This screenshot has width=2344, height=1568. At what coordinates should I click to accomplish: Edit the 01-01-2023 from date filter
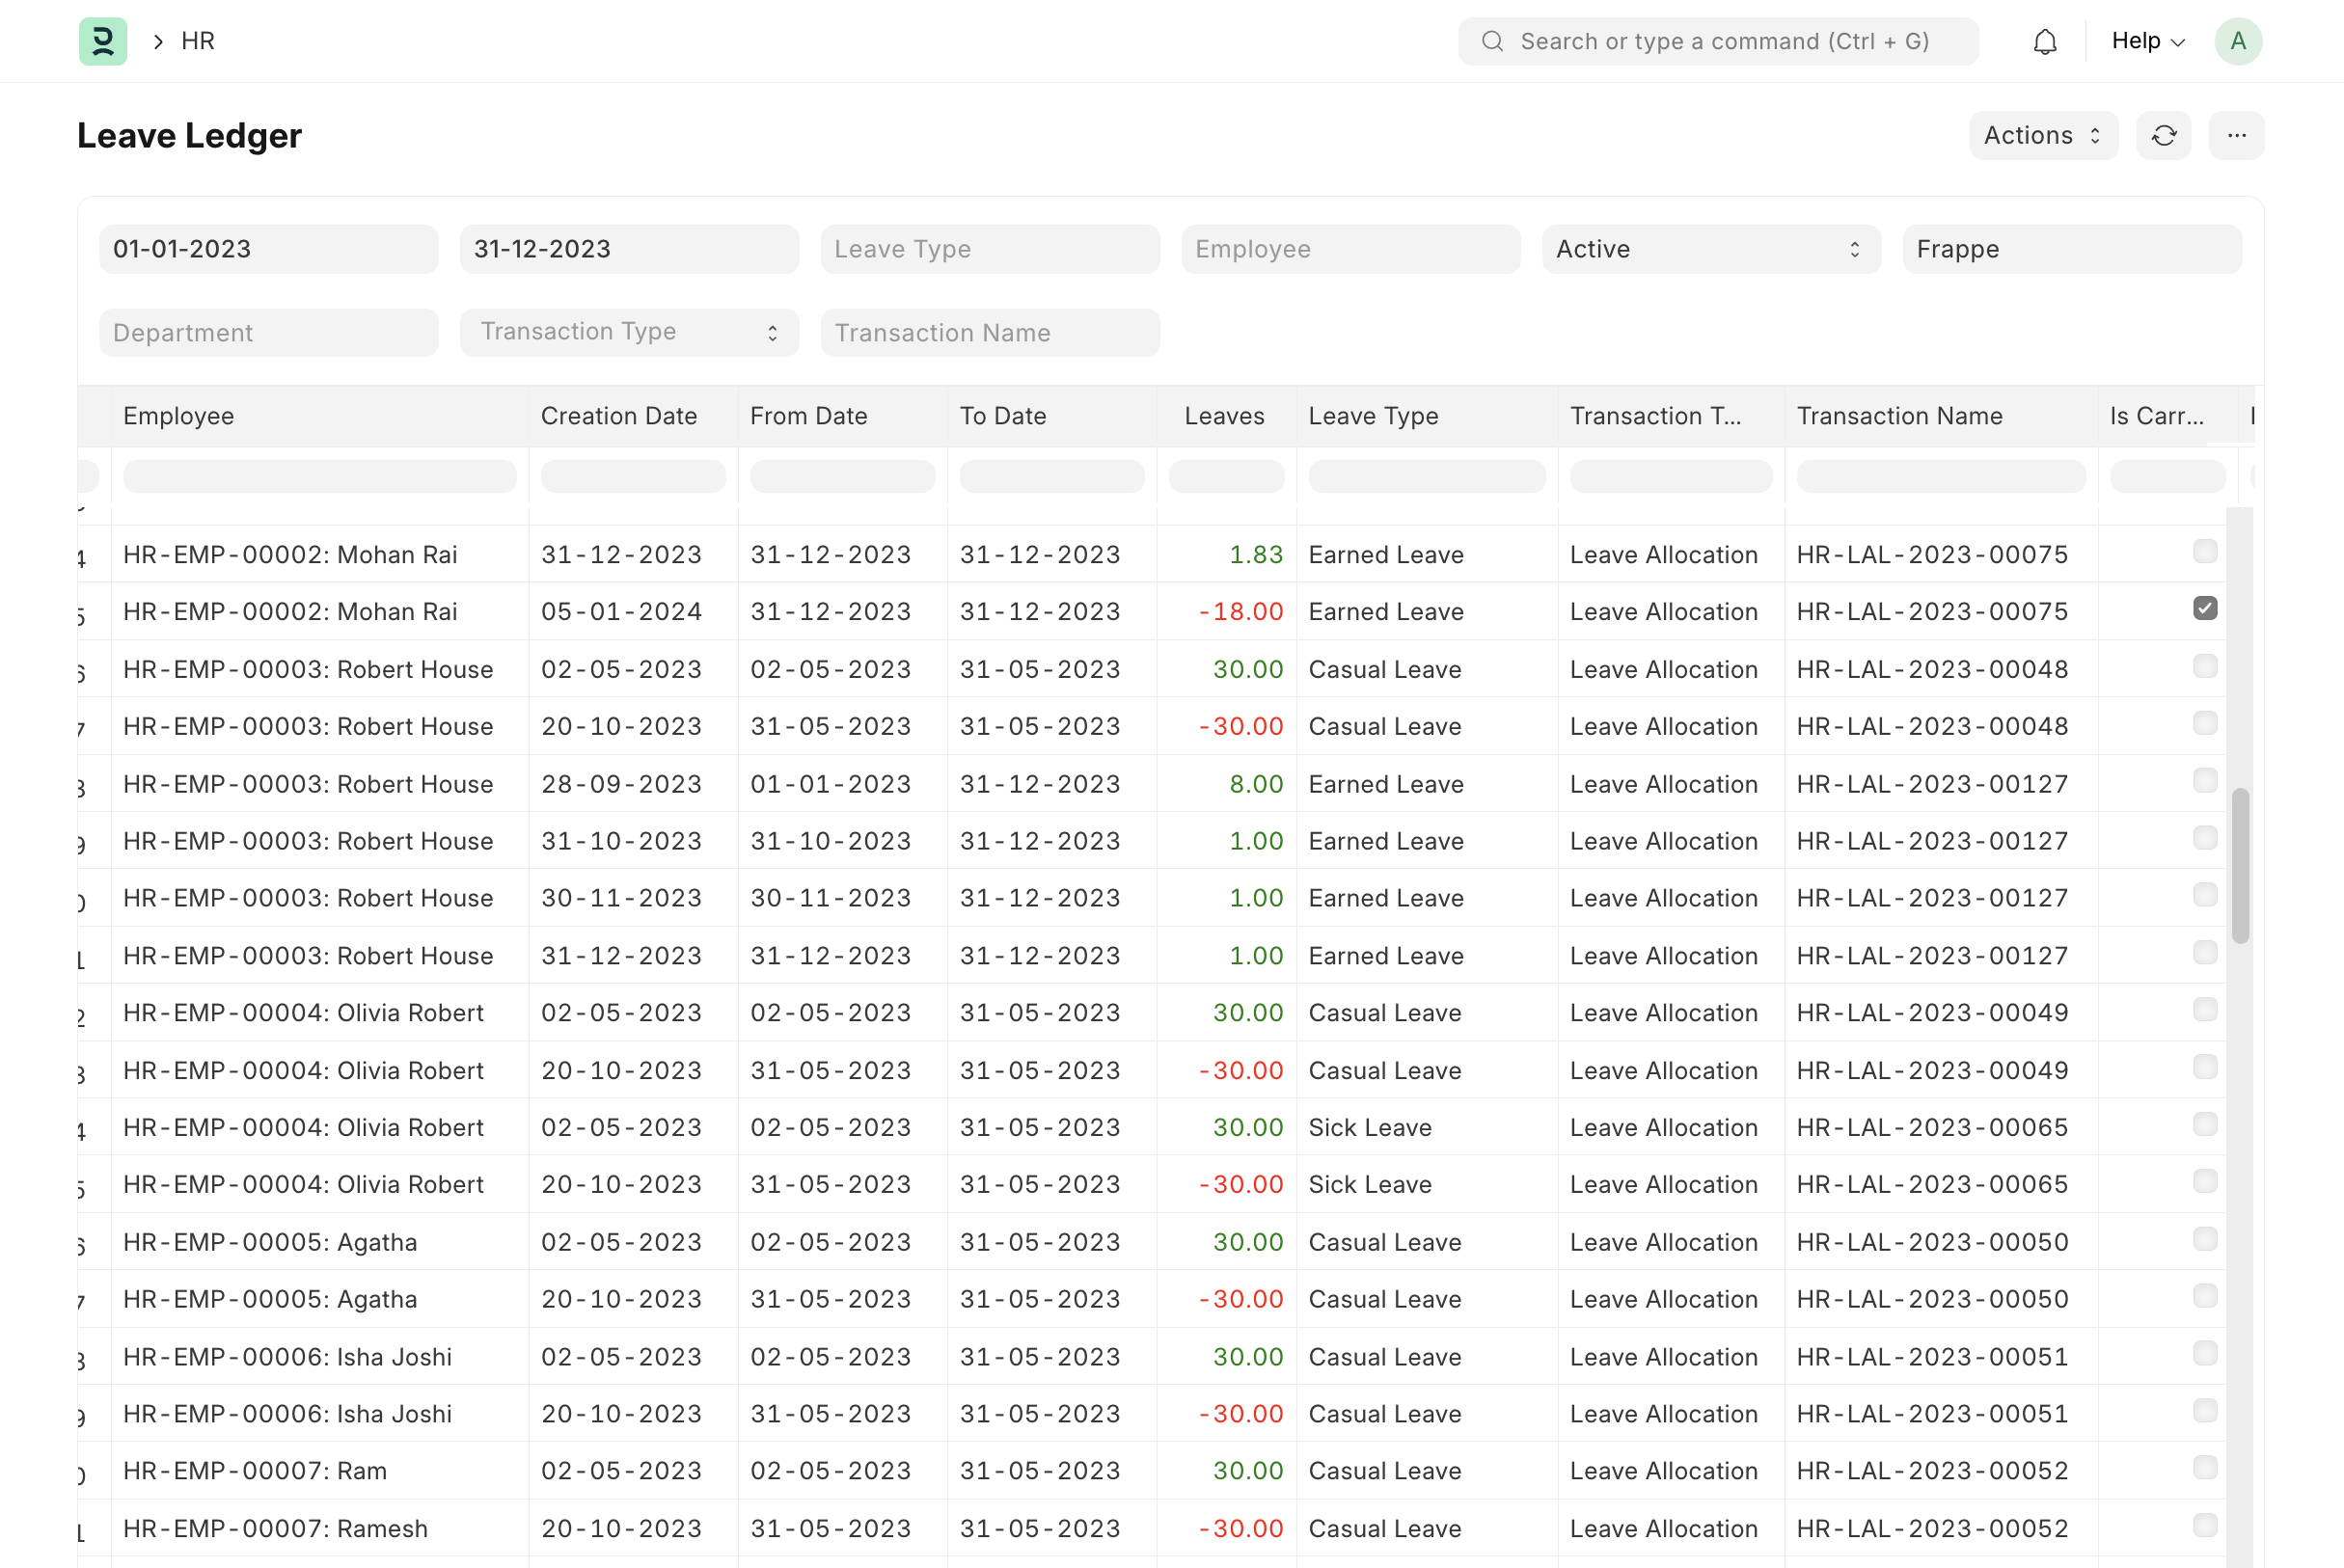pyautogui.click(x=268, y=249)
